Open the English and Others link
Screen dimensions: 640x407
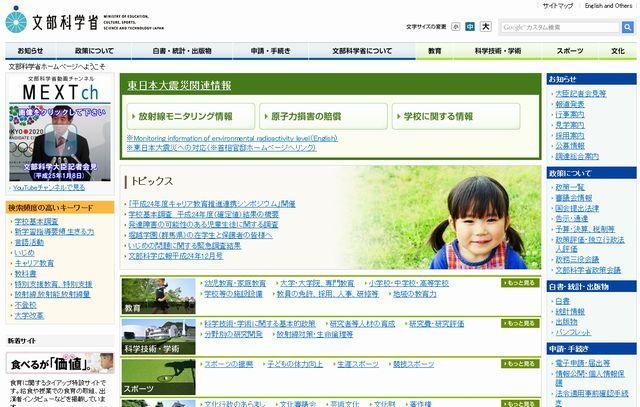[x=608, y=6]
